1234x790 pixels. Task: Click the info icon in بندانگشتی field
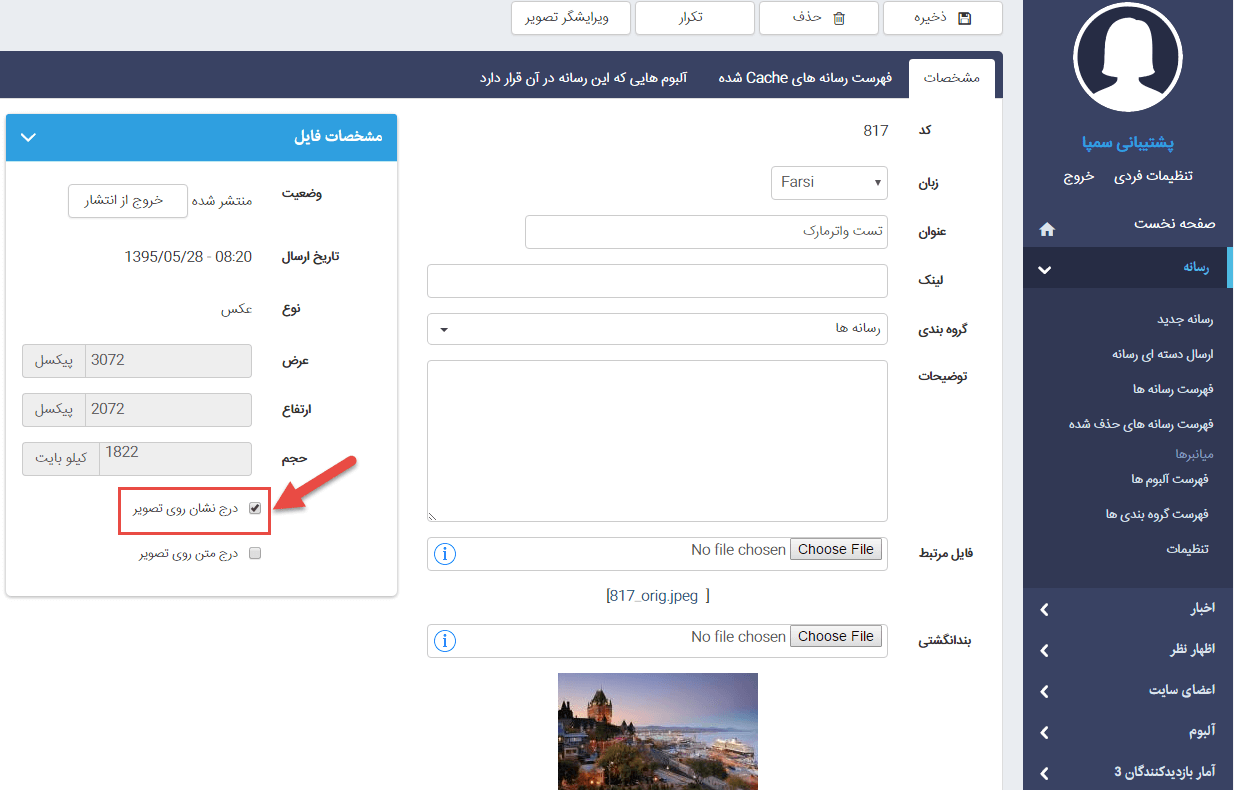tap(446, 641)
